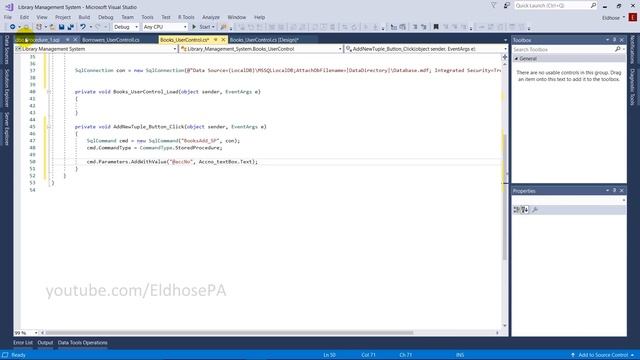This screenshot has width=640, height=360.
Task: Open the Project menu
Action: point(63,17)
